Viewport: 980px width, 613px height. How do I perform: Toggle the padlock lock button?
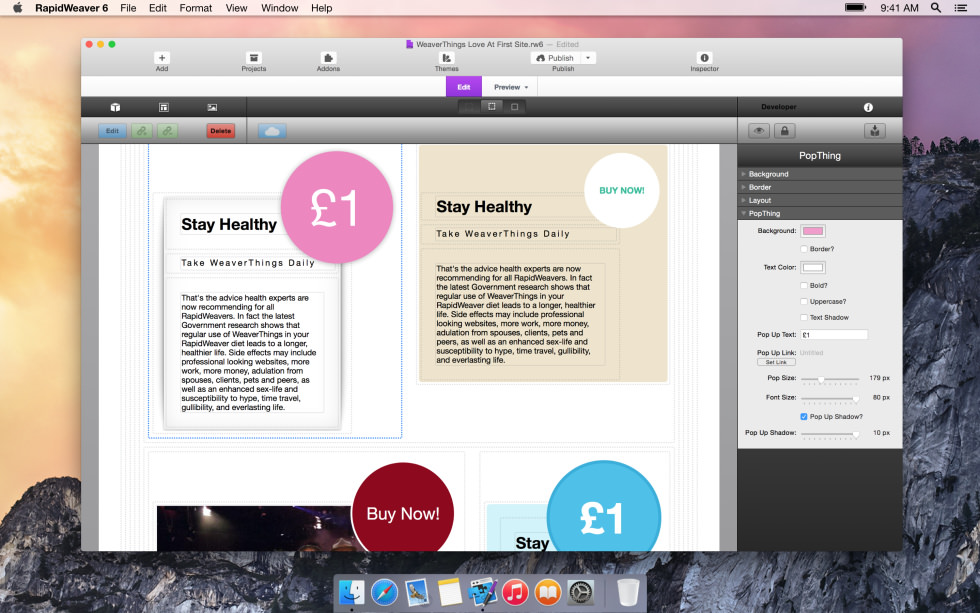click(x=784, y=131)
